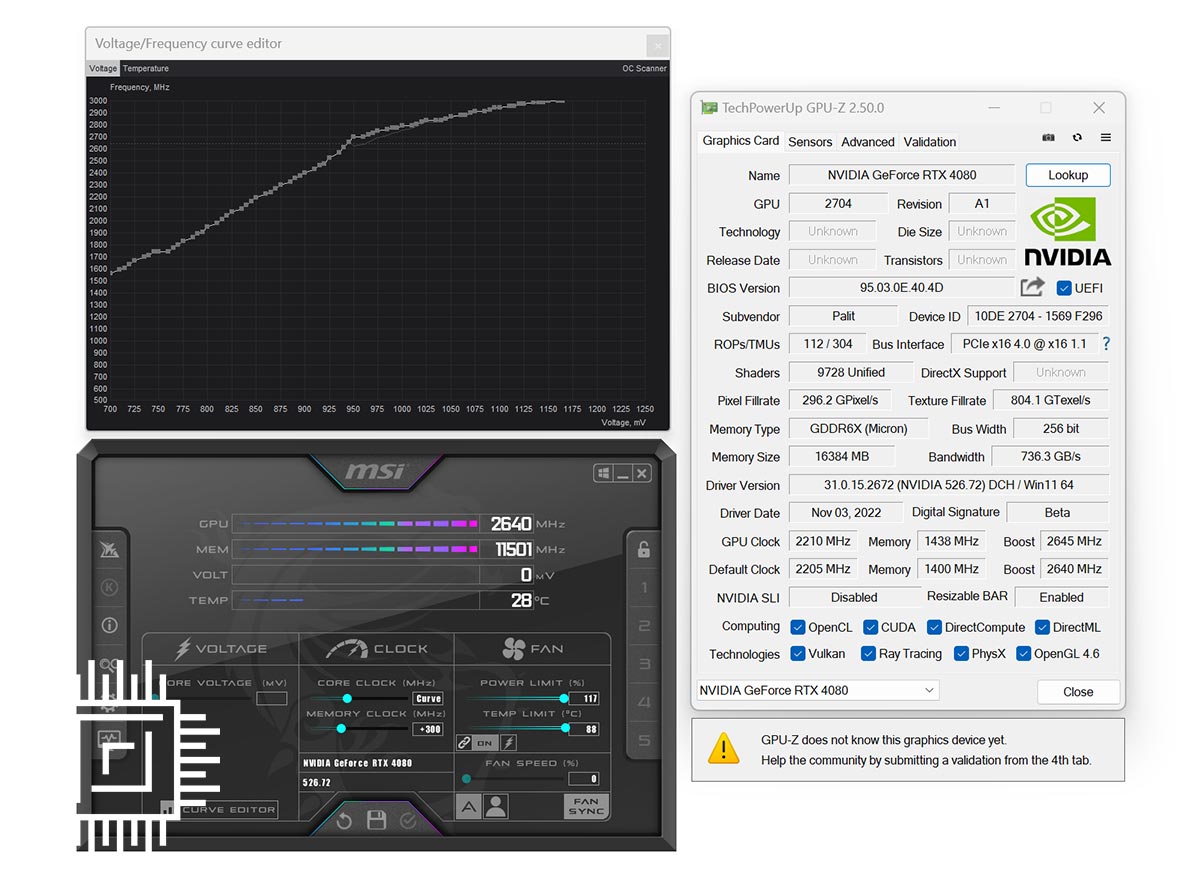This screenshot has height=880, width=1200.
Task: Click the Core Clock Curve value field
Action: pyautogui.click(x=428, y=698)
